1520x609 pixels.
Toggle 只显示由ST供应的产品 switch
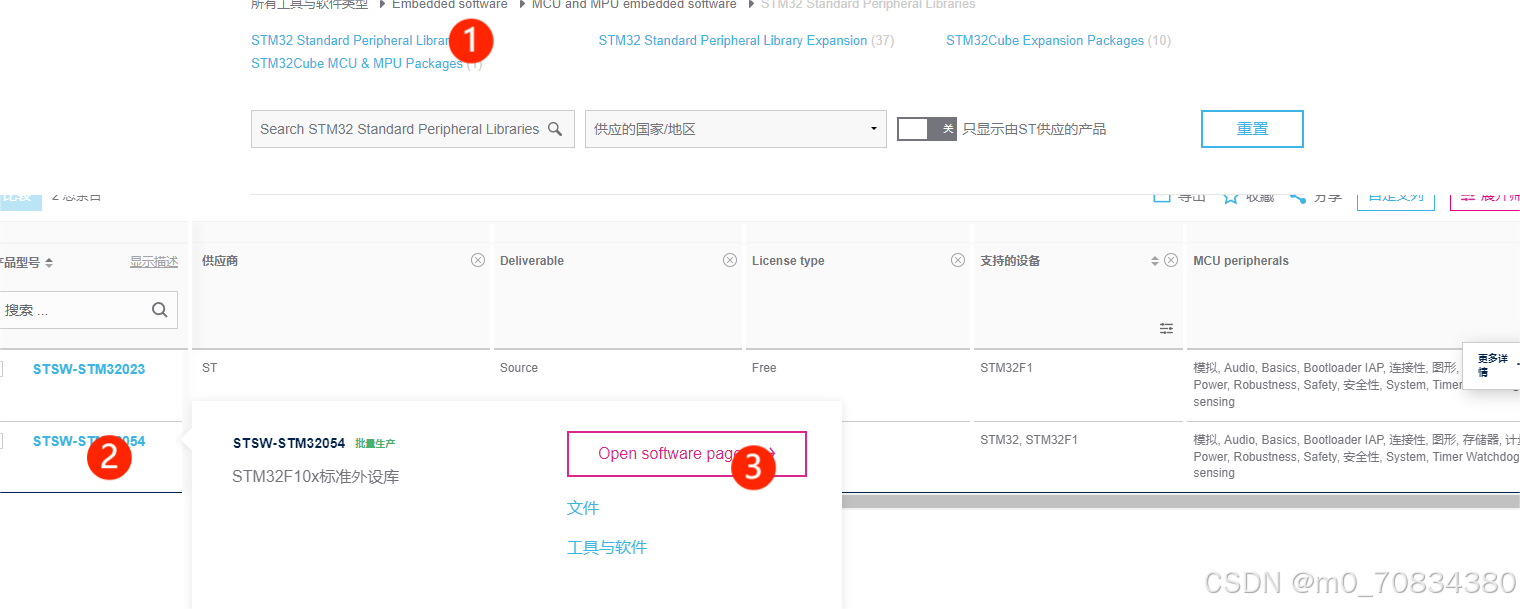pos(927,129)
